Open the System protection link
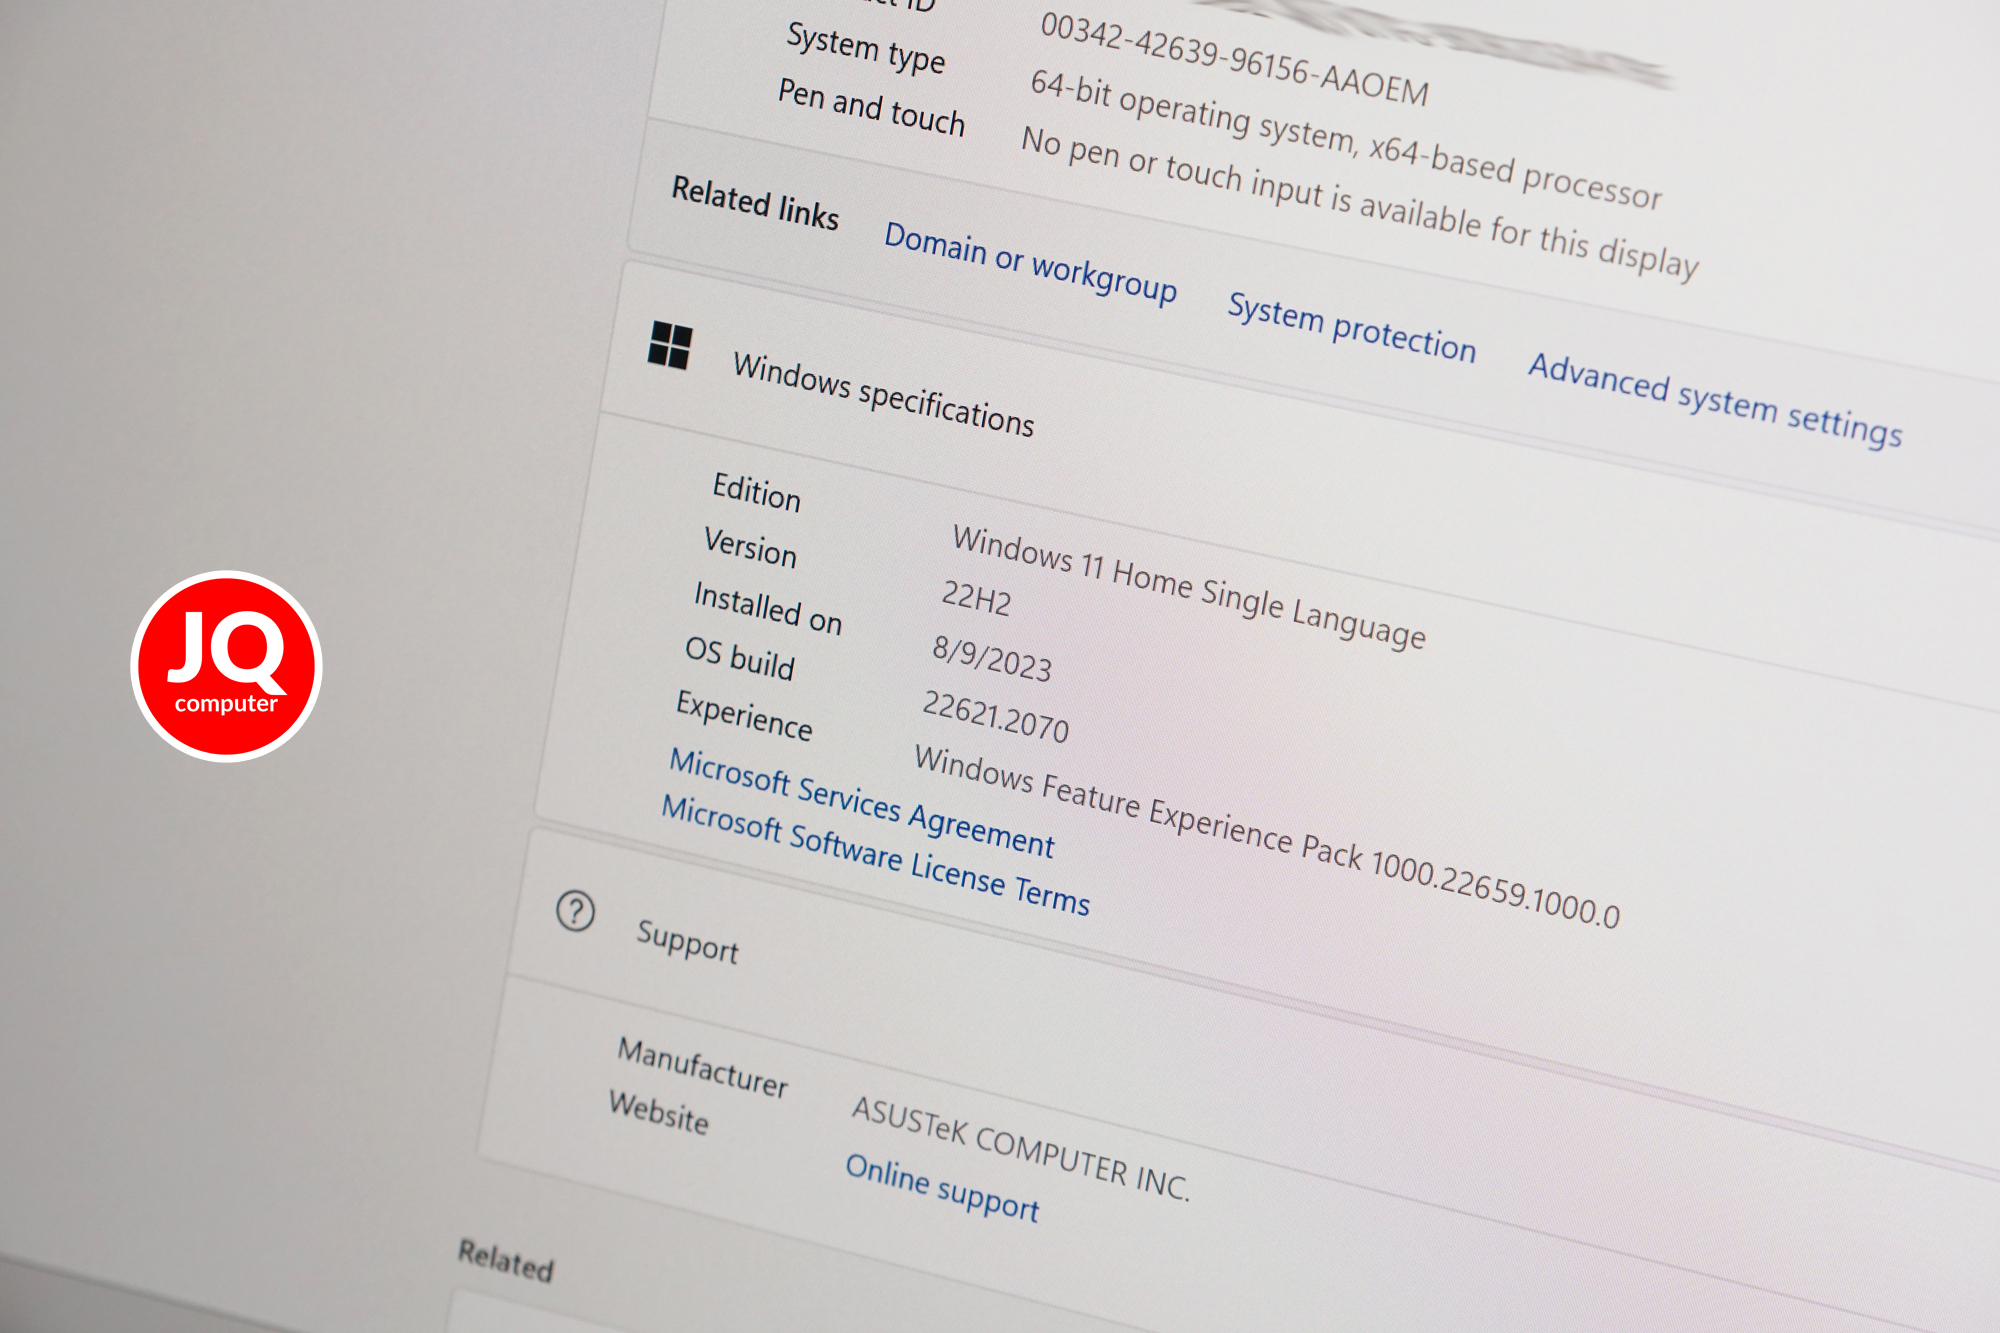This screenshot has height=1333, width=2000. (x=1352, y=327)
